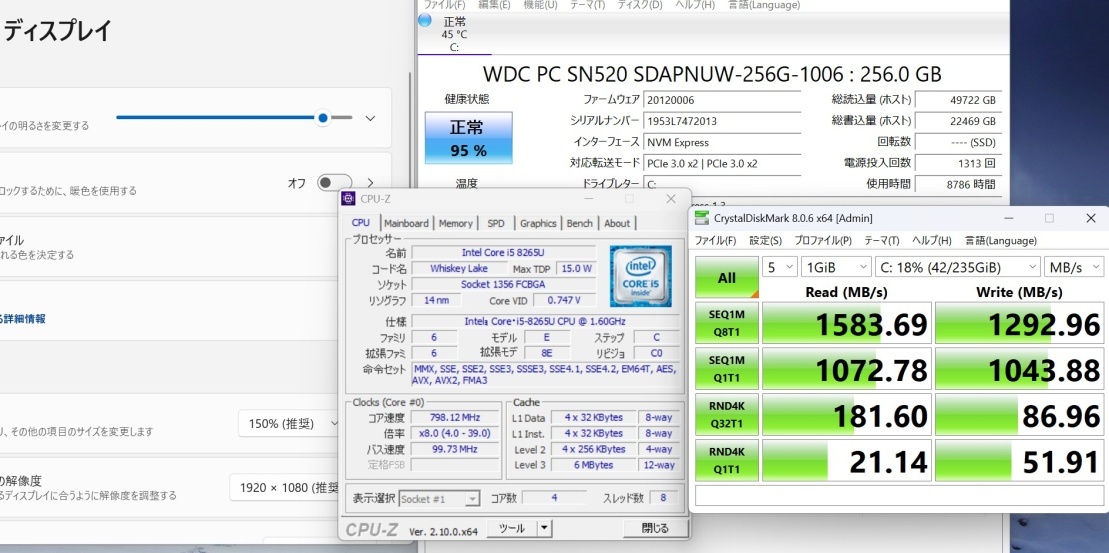Open 機能(U) menu in CrystalDiskInfo
The height and width of the screenshot is (553, 1109).
coord(540,5)
